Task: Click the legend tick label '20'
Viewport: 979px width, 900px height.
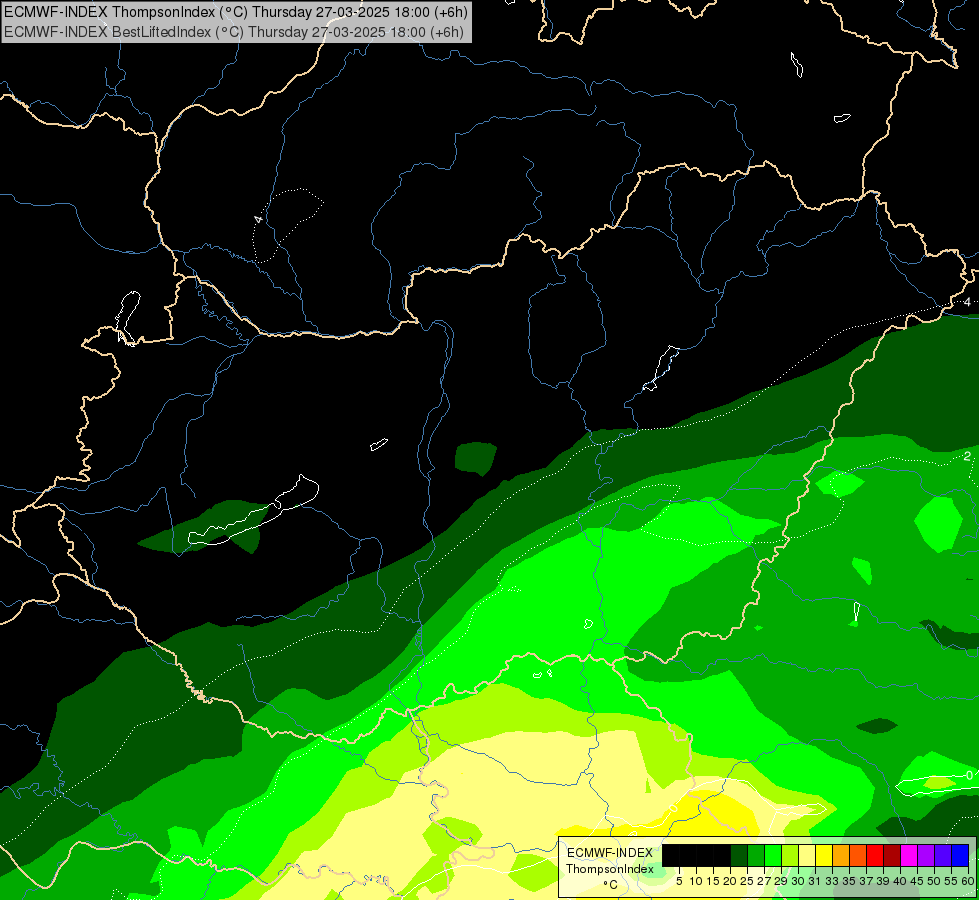Action: [x=730, y=881]
